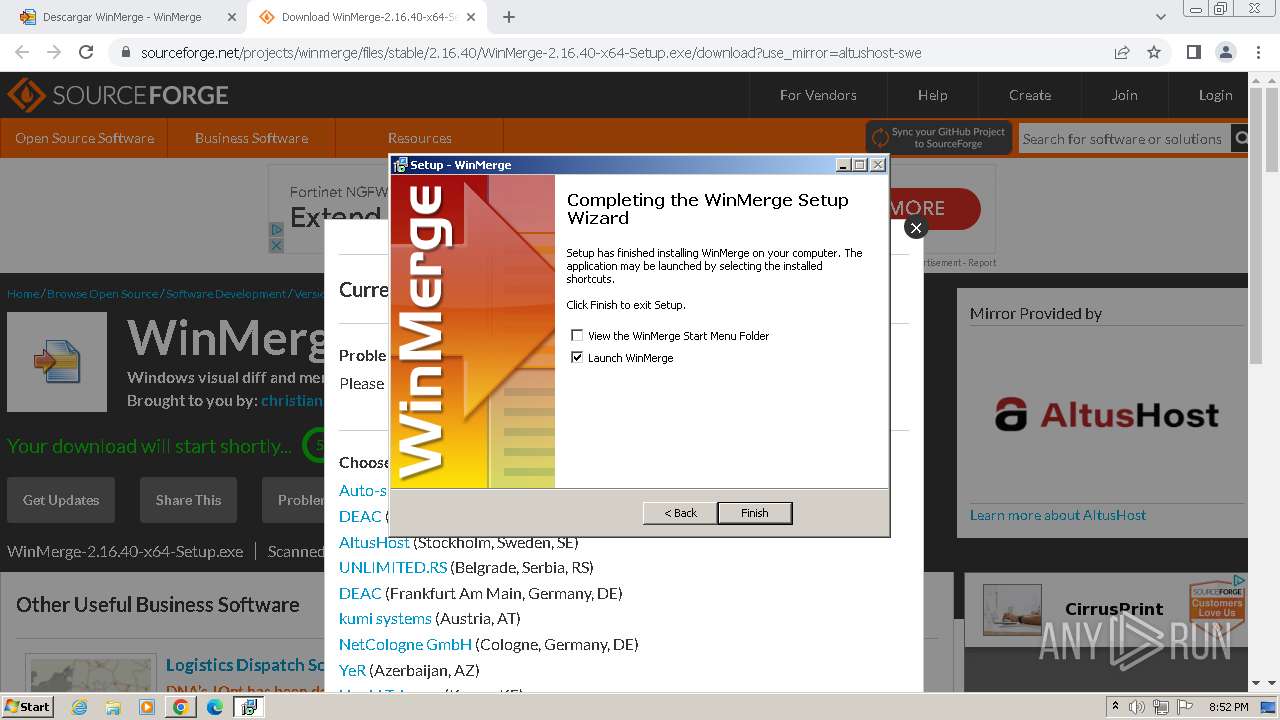Select DEAC Frankfurt Am Main mirror
Image resolution: width=1280 pixels, height=720 pixels.
point(360,593)
